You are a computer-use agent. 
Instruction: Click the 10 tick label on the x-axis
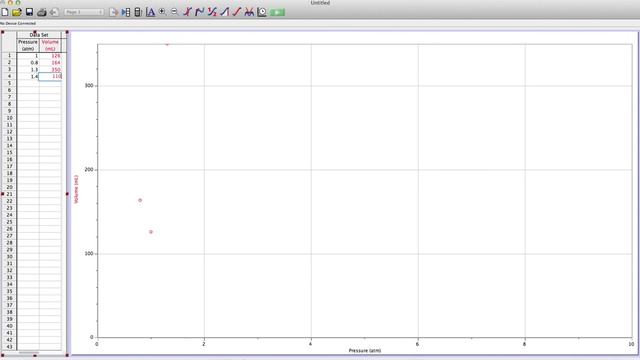[x=631, y=344]
